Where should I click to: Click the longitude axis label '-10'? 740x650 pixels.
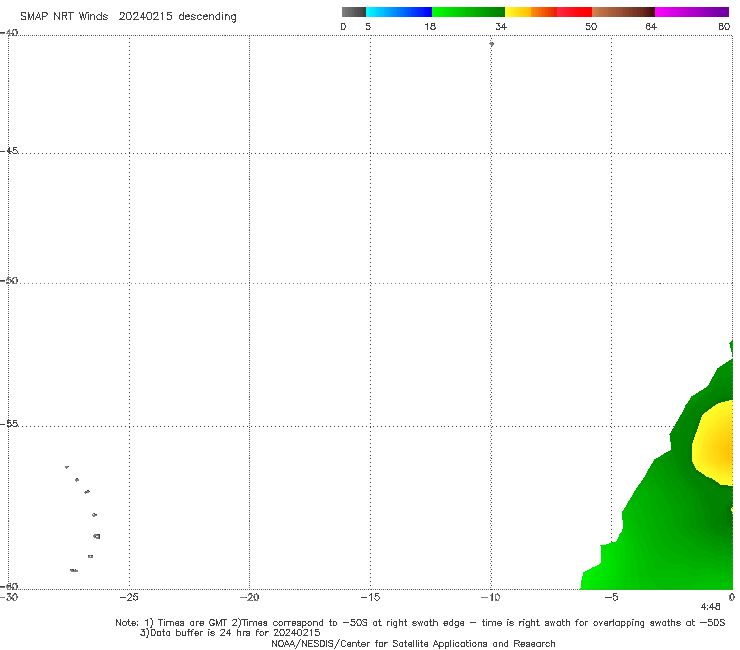pos(490,597)
